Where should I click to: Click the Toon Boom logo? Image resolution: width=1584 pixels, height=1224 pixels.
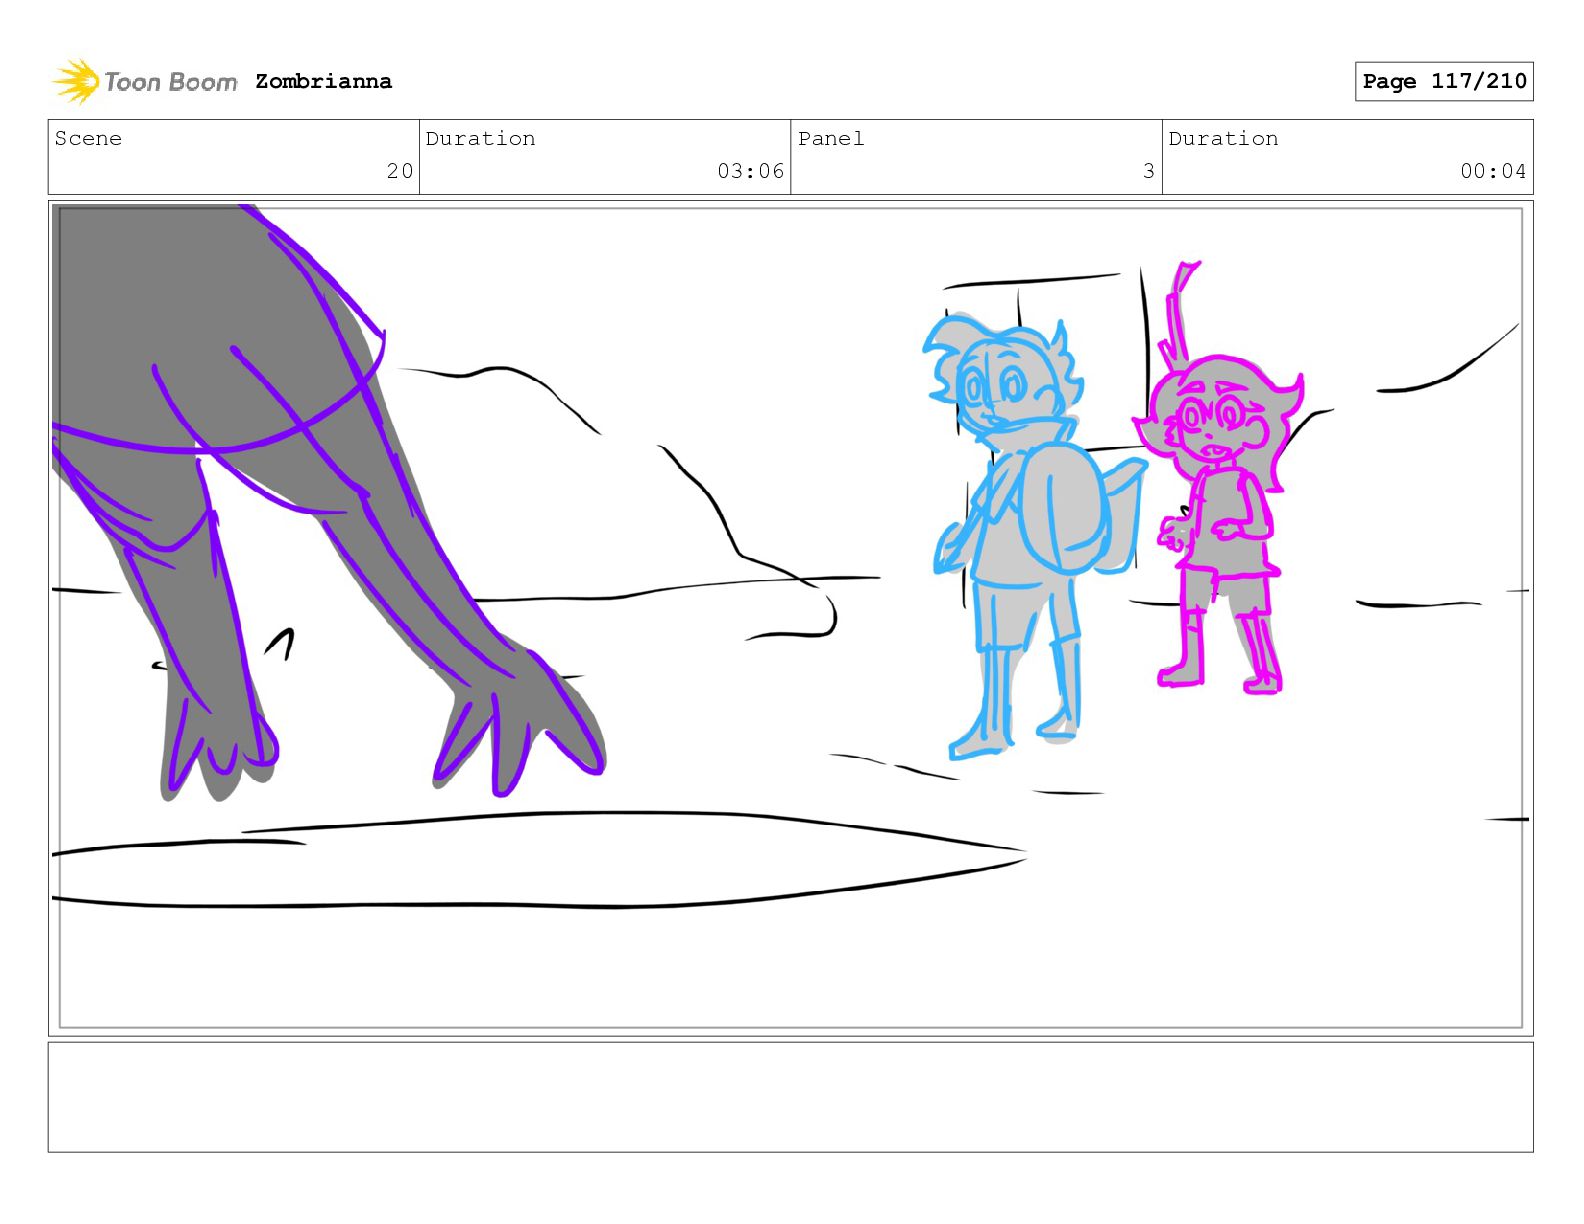[x=145, y=81]
